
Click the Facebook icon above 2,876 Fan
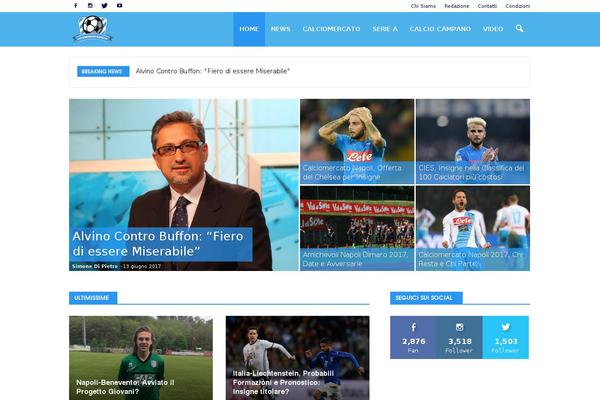click(x=414, y=327)
